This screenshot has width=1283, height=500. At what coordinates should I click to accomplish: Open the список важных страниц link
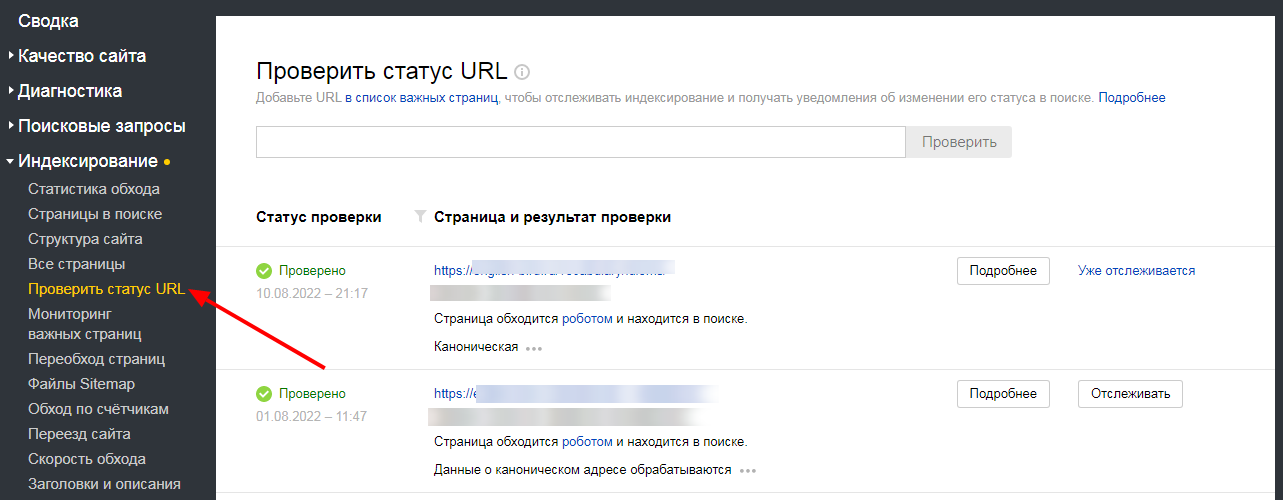[421, 98]
